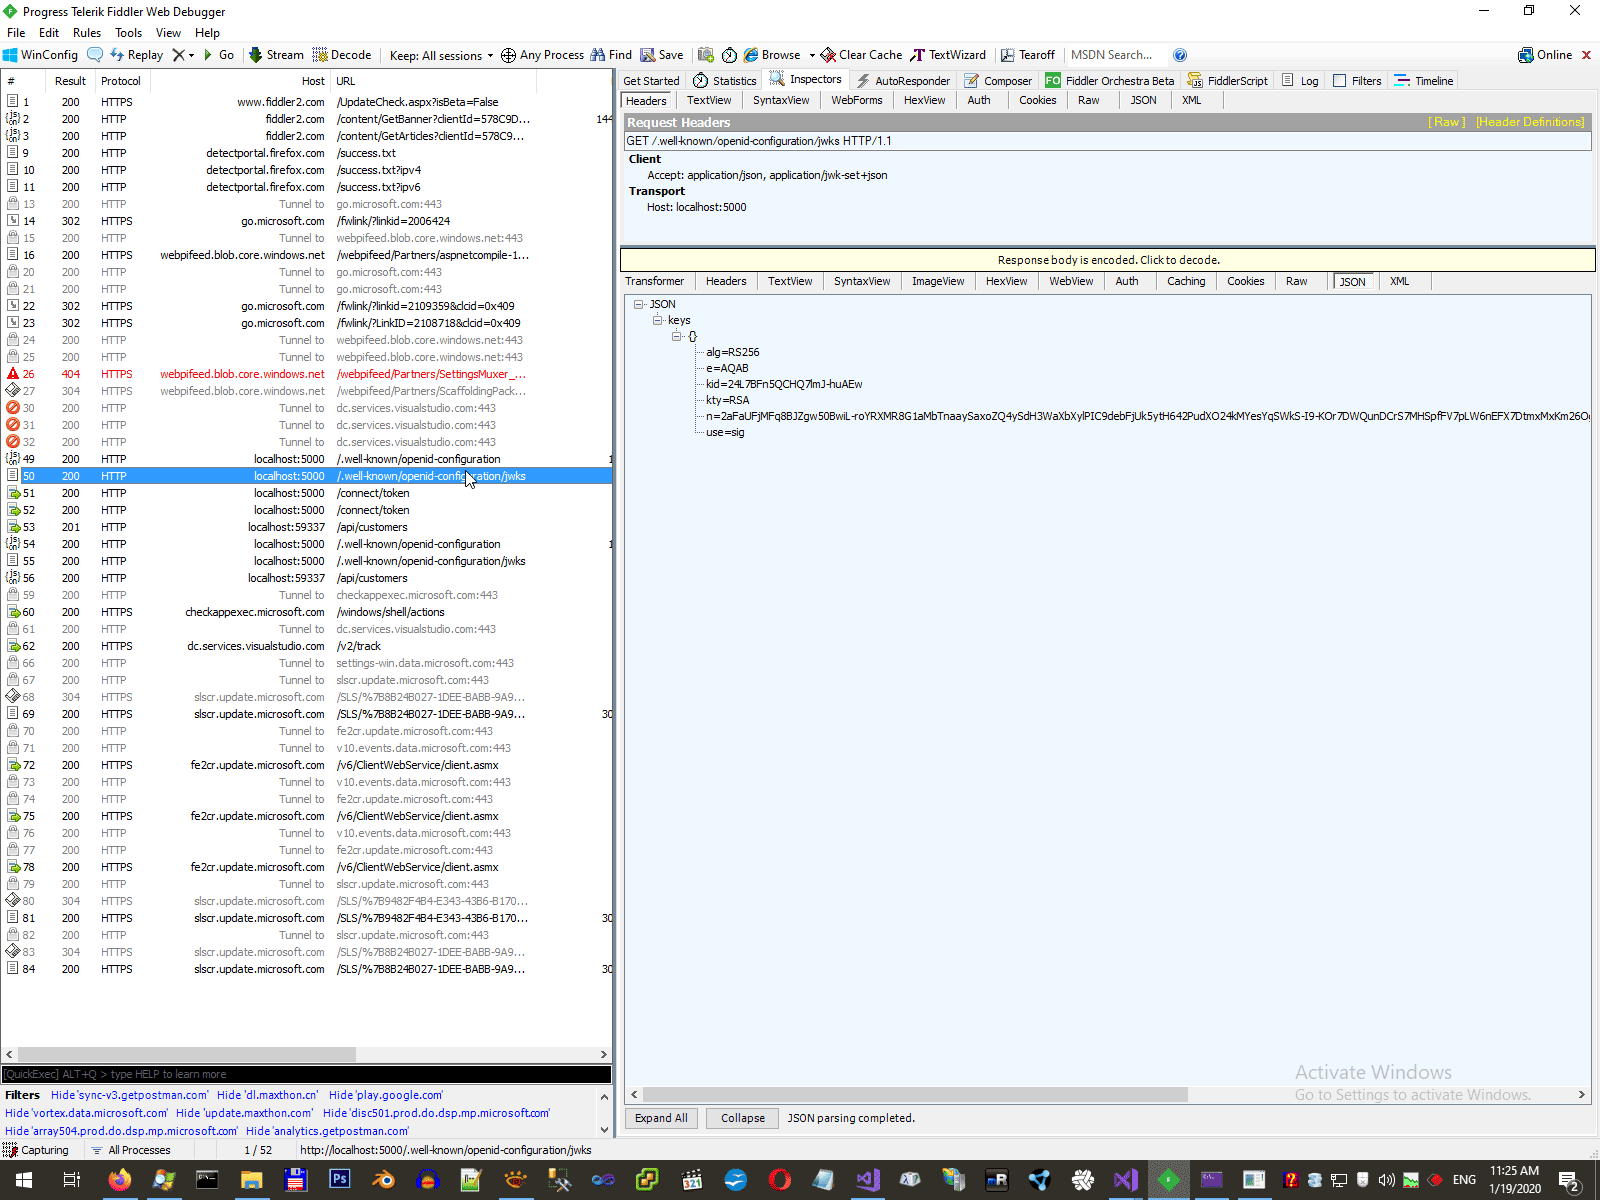
Task: Switch to the Statistics tab
Action: [725, 81]
